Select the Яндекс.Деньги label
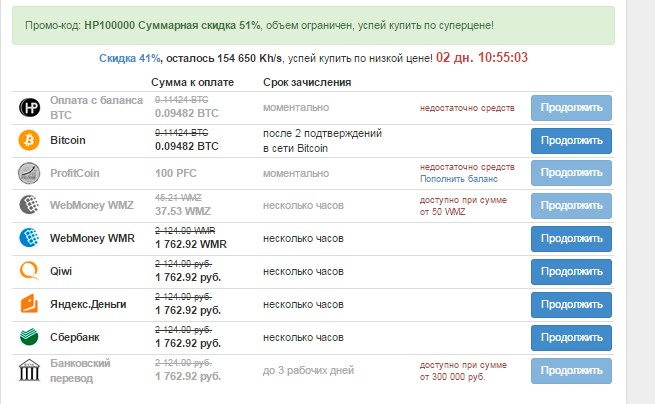The image size is (655, 404). click(88, 304)
